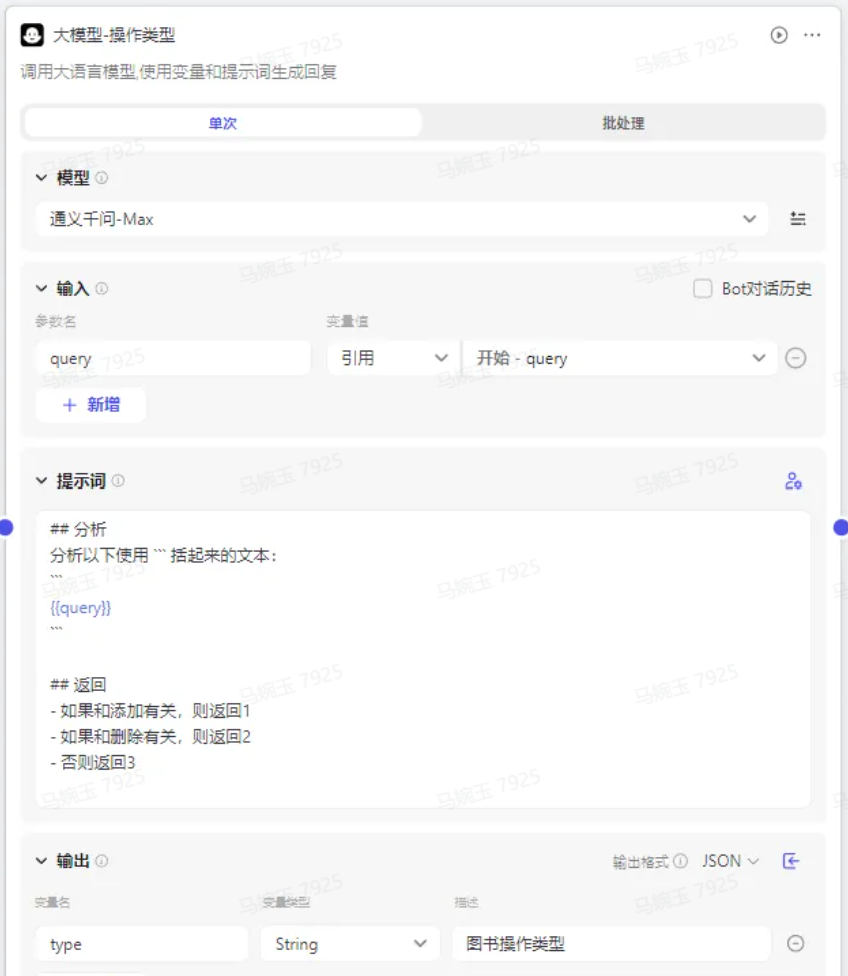Screen dimensions: 848x976
Task: Click the type variable name field
Action: point(142,944)
